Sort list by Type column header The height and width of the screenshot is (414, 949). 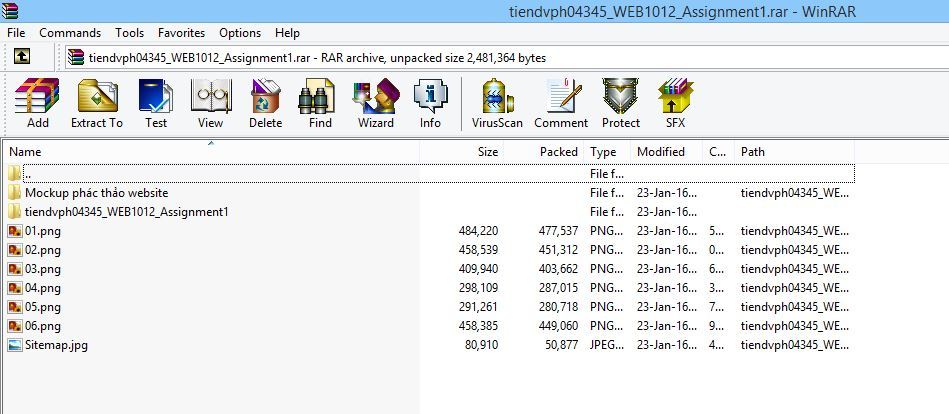607,151
